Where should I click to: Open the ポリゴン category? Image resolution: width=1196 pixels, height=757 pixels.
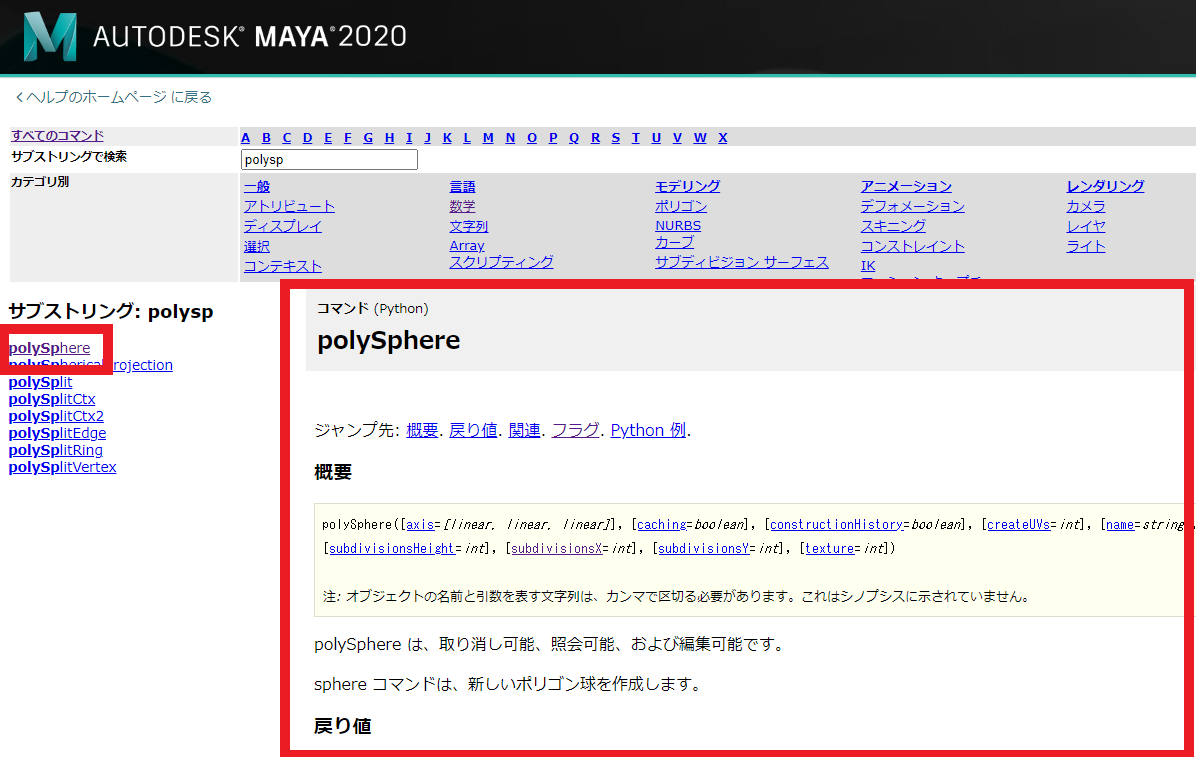[x=681, y=206]
